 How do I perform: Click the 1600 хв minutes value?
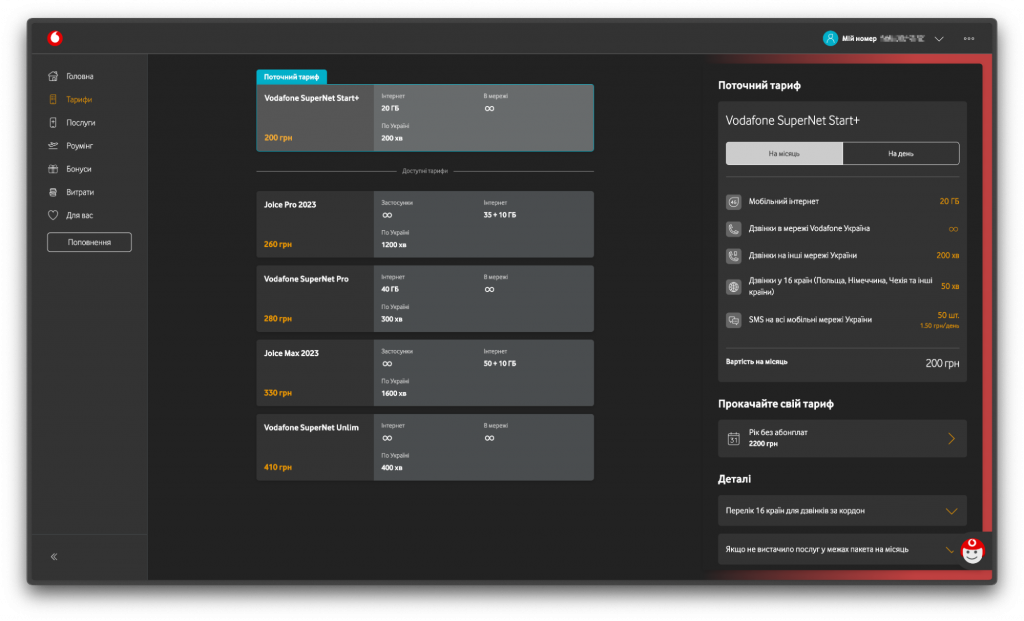click(x=394, y=394)
